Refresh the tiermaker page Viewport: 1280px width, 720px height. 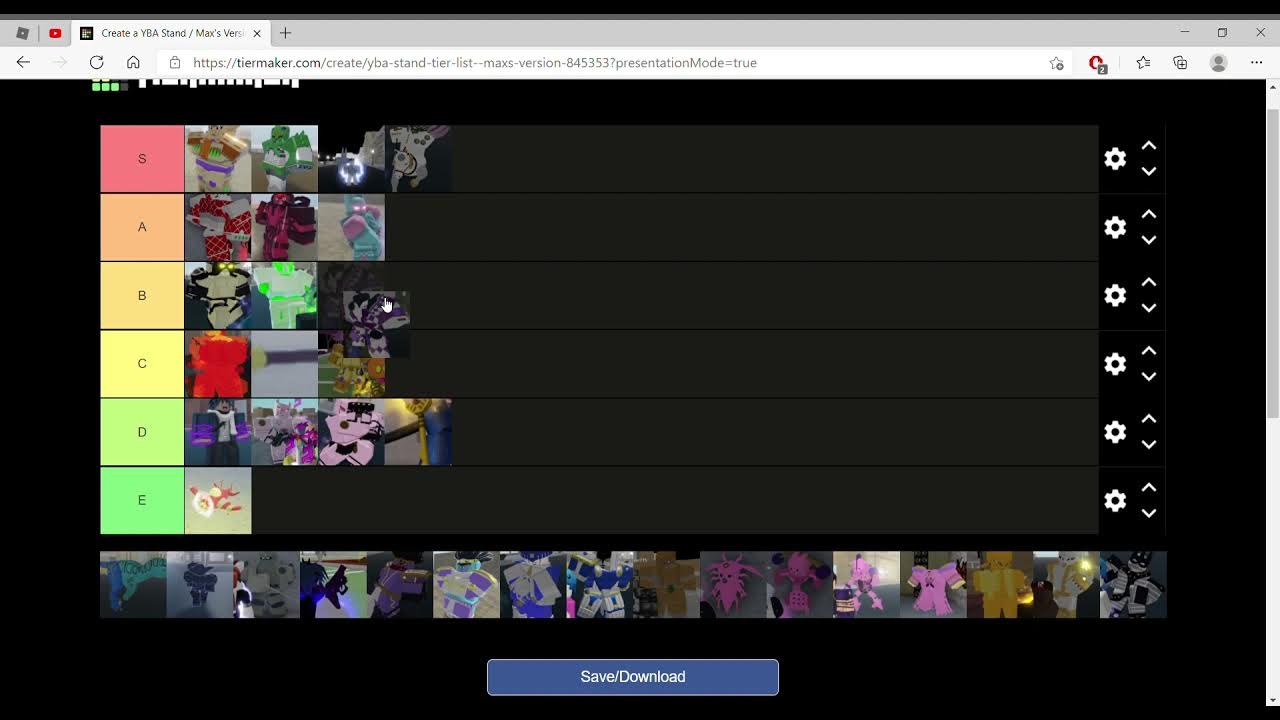pyautogui.click(x=96, y=62)
